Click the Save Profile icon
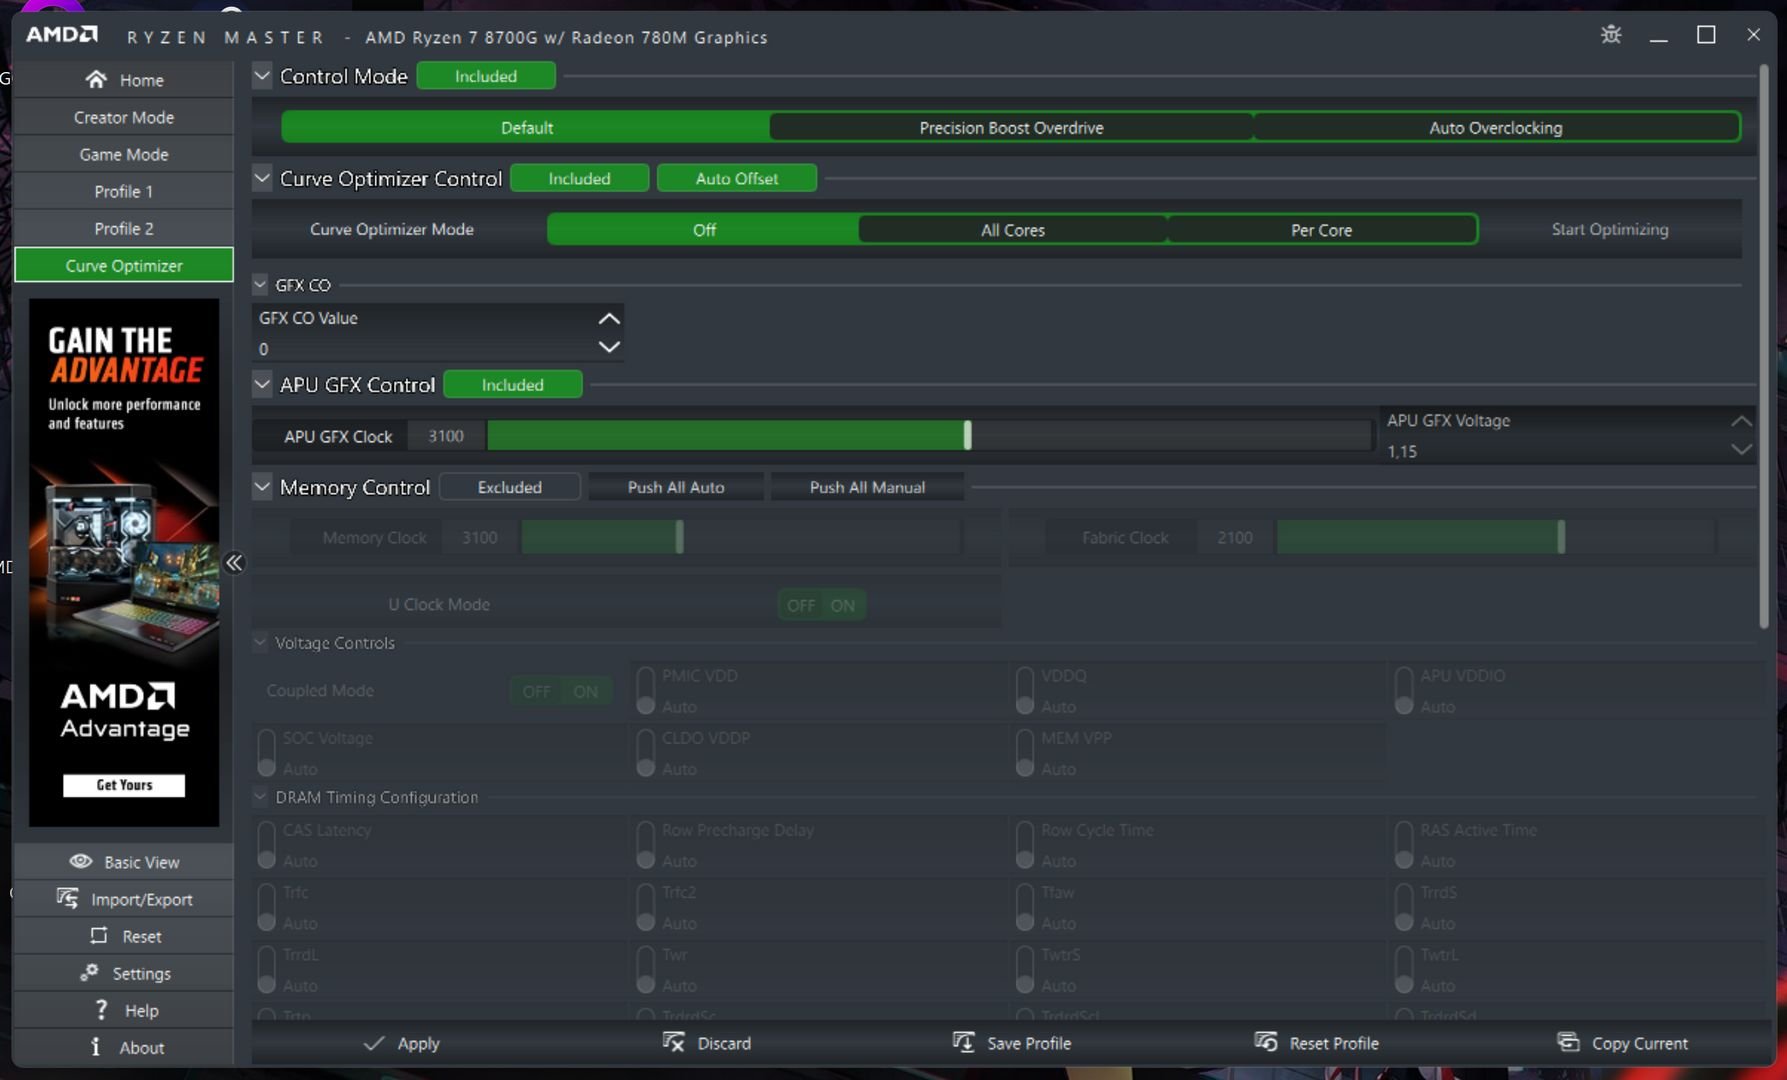The image size is (1787, 1080). tap(963, 1042)
